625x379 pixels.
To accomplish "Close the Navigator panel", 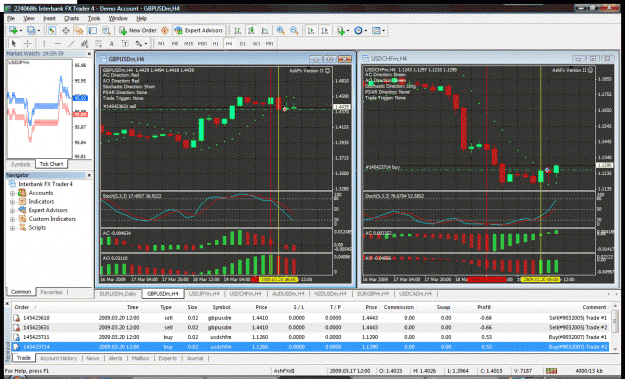I will pyautogui.click(x=89, y=175).
